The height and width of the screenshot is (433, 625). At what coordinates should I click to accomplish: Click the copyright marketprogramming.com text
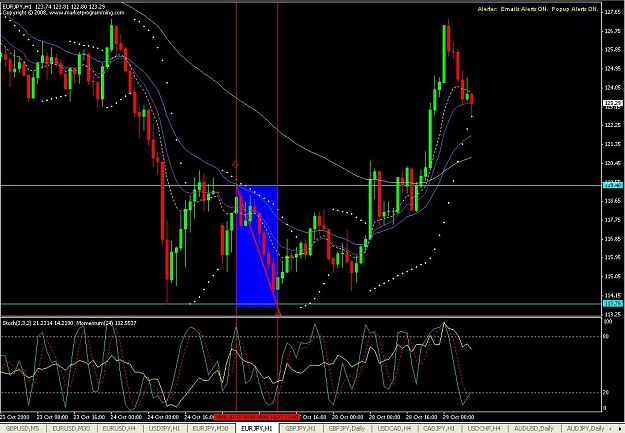coord(63,13)
